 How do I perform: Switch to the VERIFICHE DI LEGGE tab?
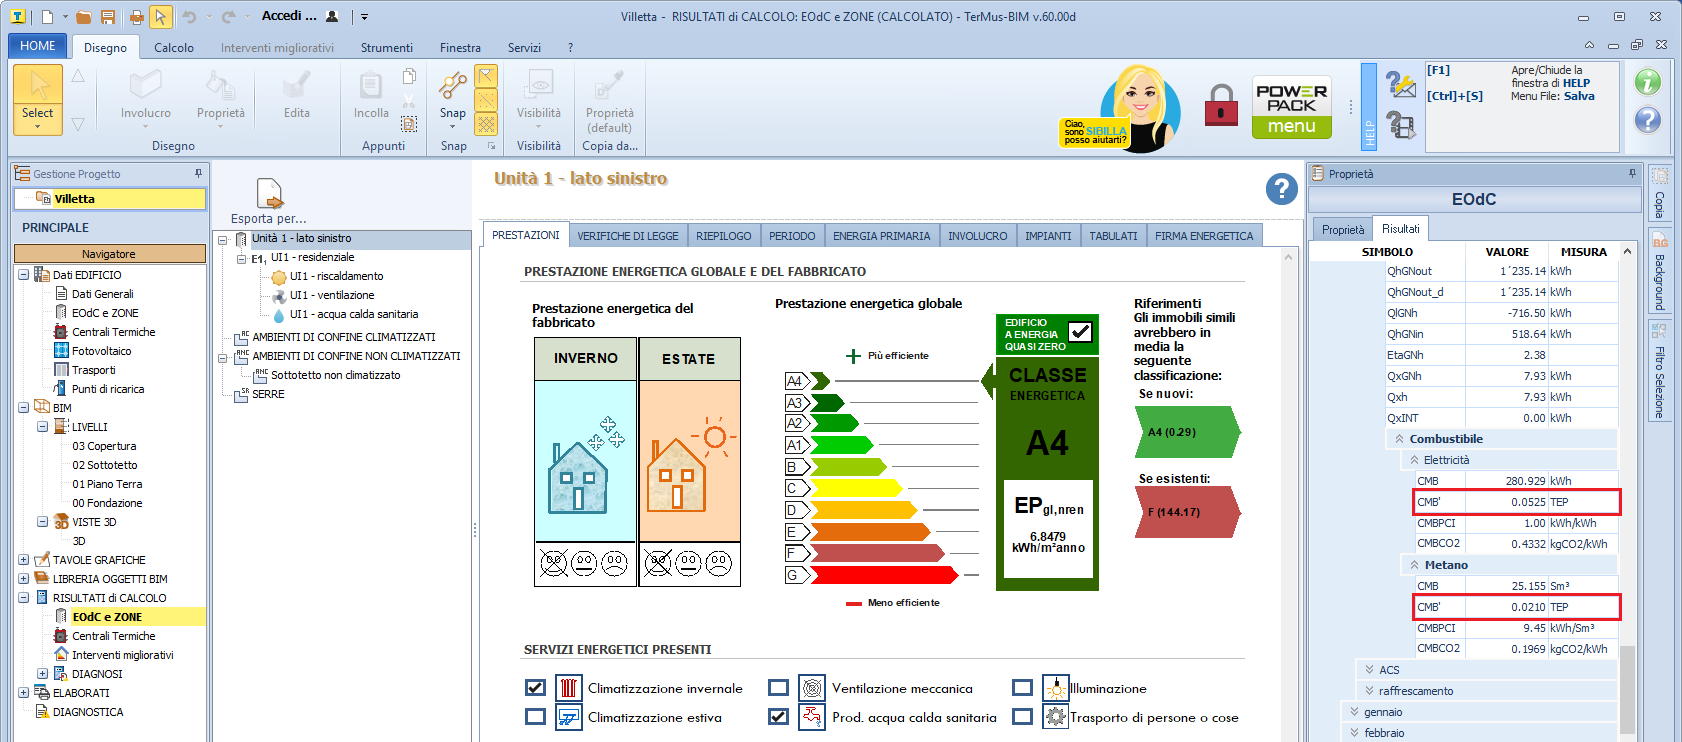pos(627,236)
